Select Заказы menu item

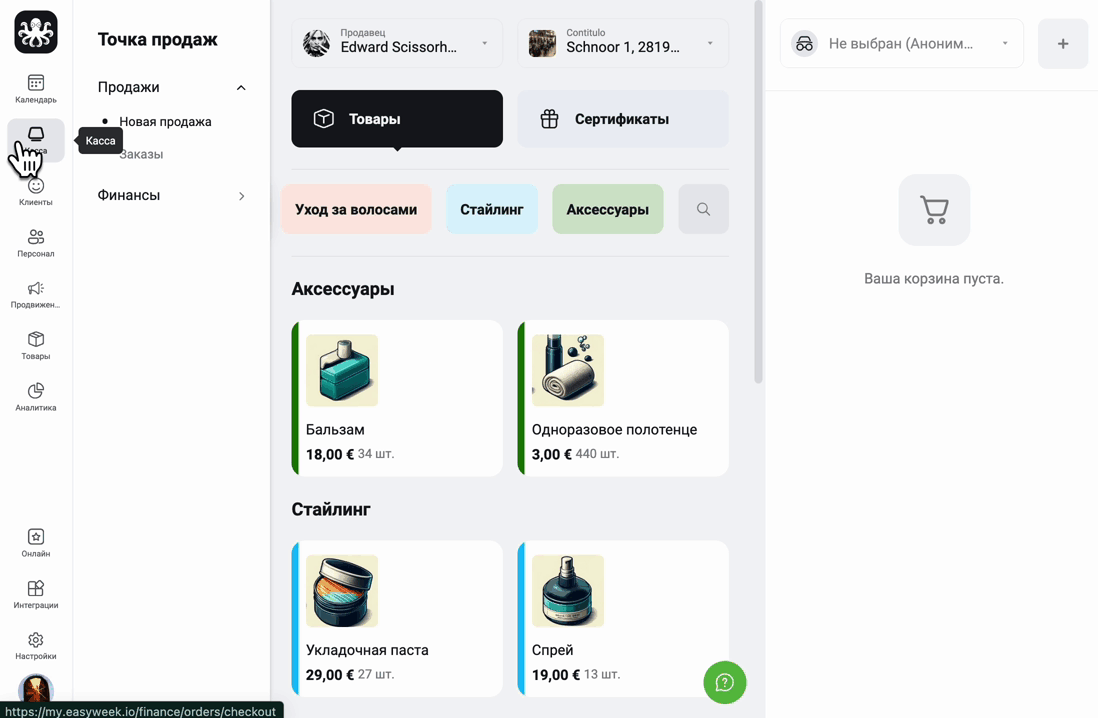click(x=141, y=154)
